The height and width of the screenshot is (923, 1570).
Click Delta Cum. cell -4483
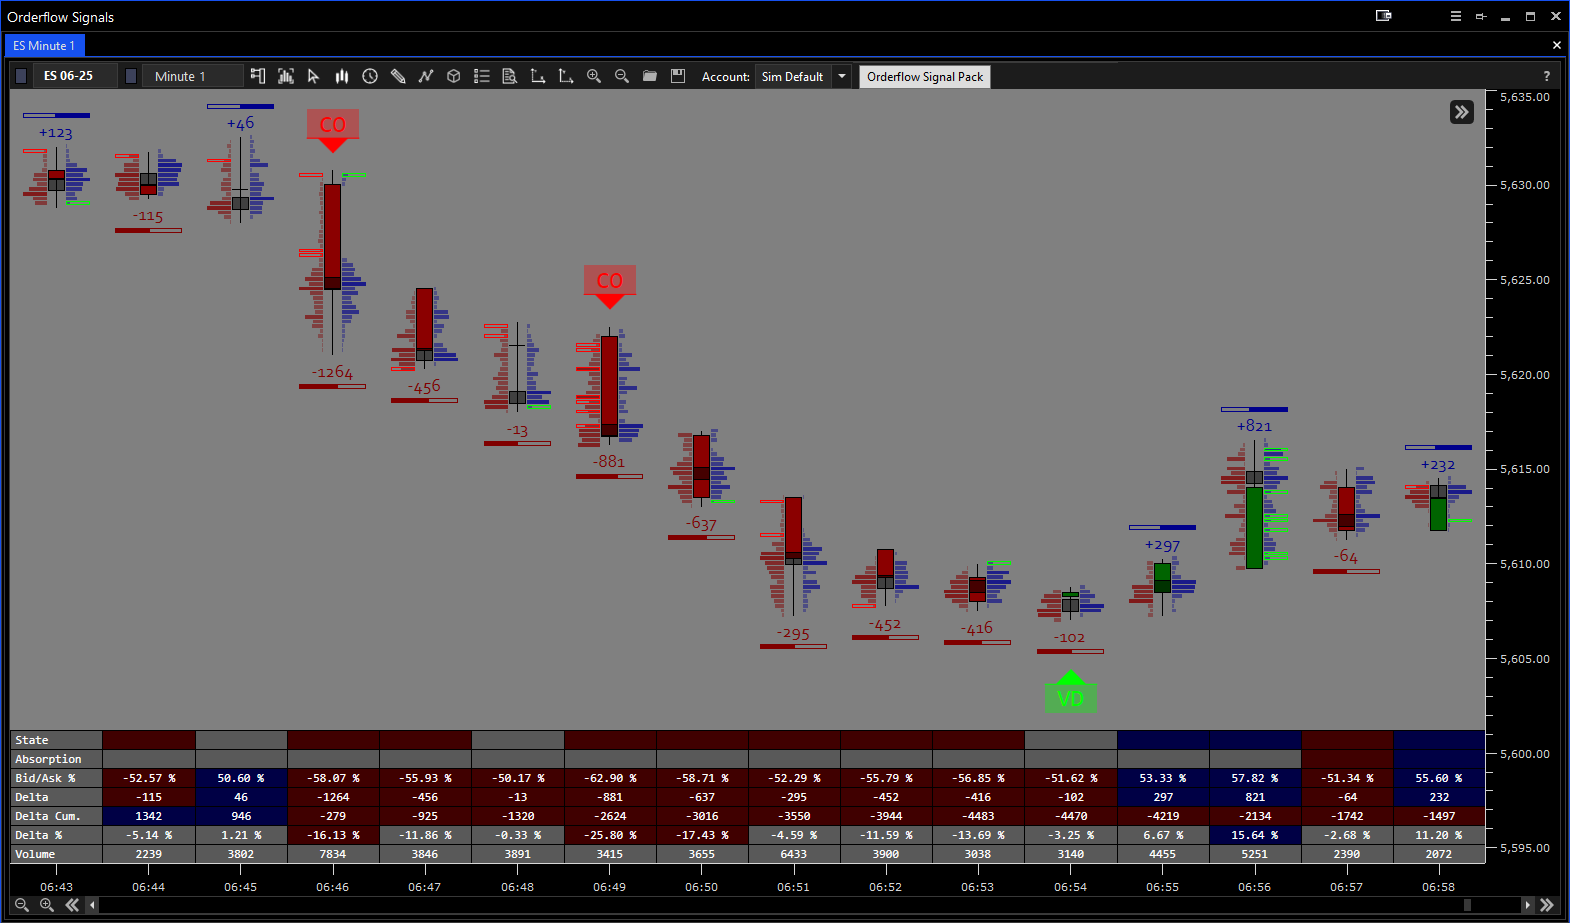point(978,816)
